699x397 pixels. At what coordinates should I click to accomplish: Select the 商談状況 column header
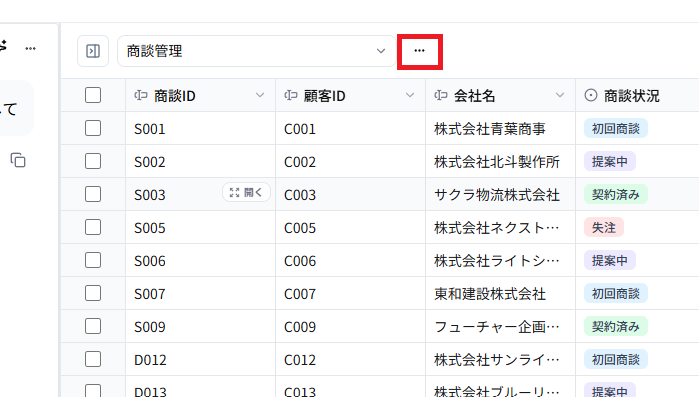point(637,95)
